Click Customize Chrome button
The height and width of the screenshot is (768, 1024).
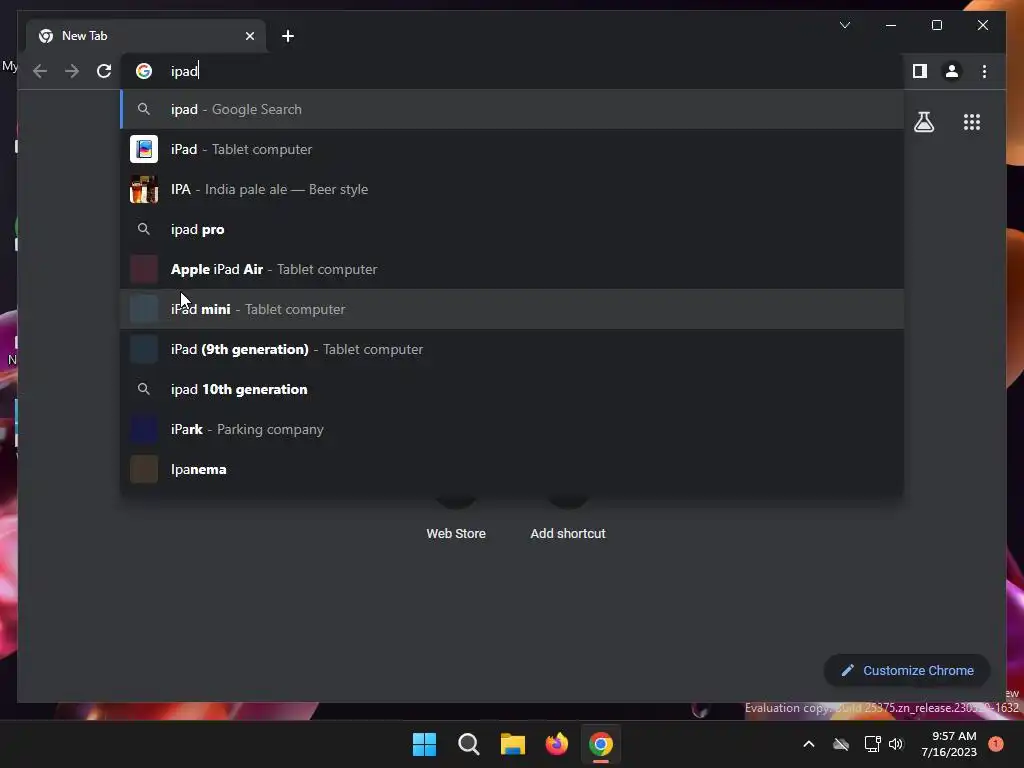coord(907,671)
